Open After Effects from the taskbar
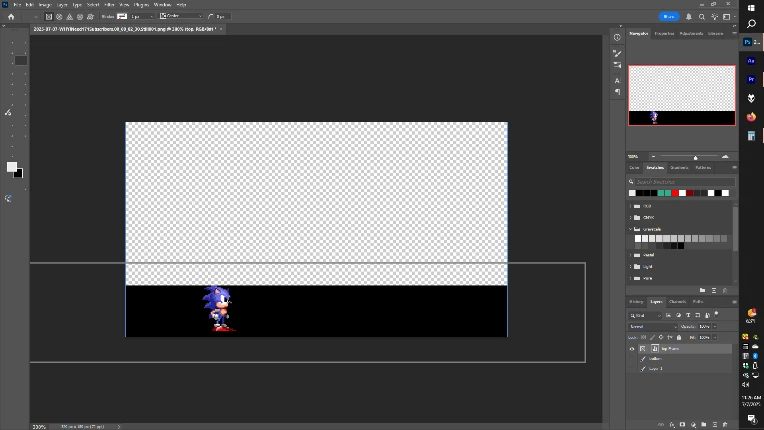The height and width of the screenshot is (430, 764). tap(751, 61)
